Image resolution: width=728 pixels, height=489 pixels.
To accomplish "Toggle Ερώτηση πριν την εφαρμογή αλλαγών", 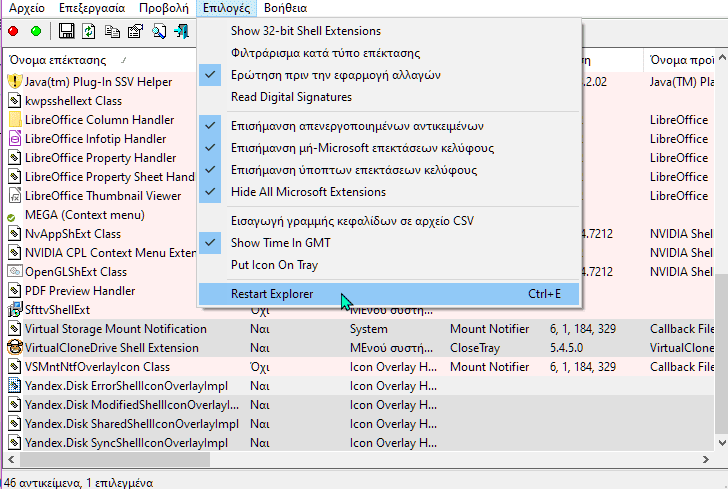I will 389,75.
